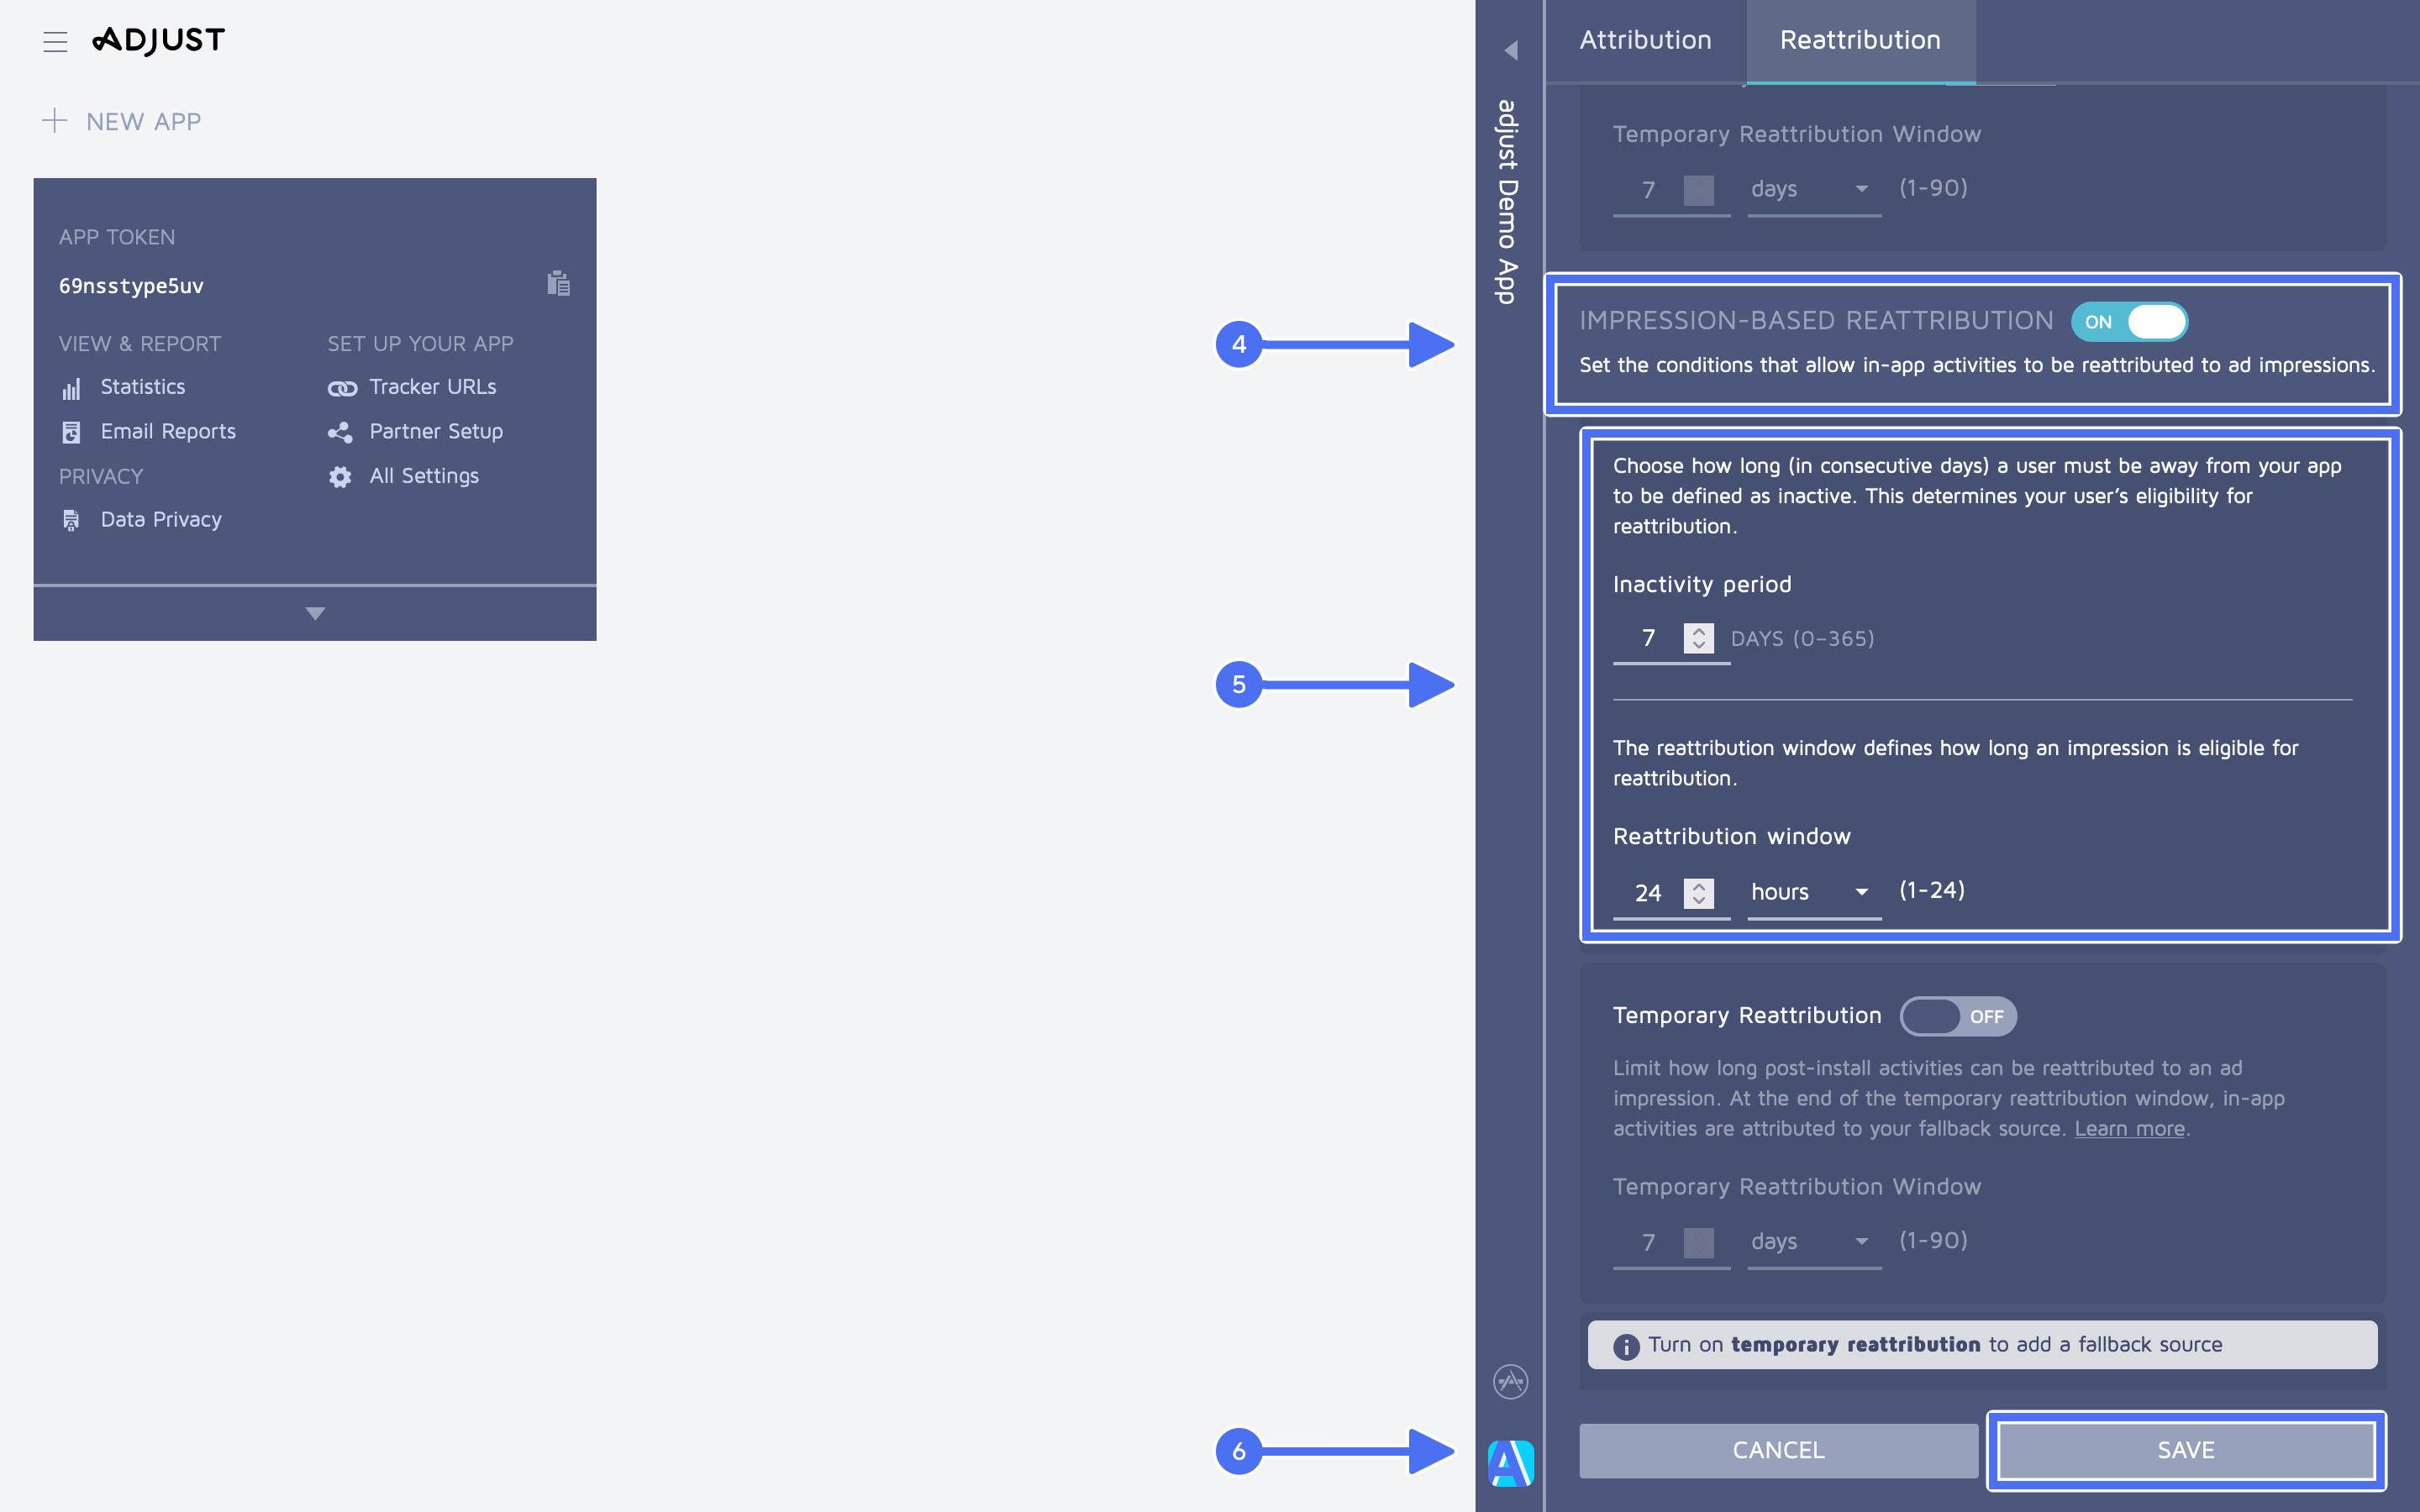Click the App Store icon in sidebar
Screen dimensions: 2420x1512
1510,1381
